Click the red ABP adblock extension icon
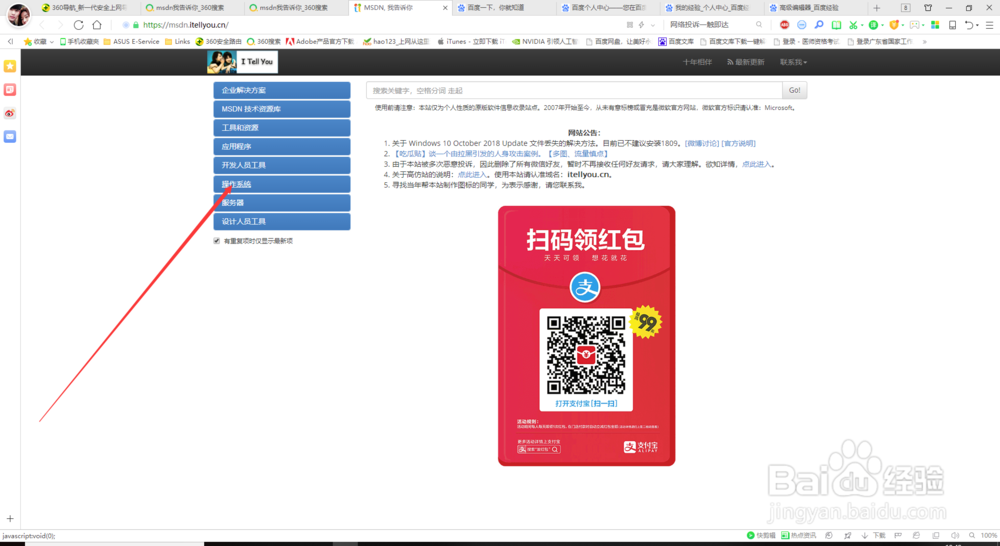 [x=784, y=25]
